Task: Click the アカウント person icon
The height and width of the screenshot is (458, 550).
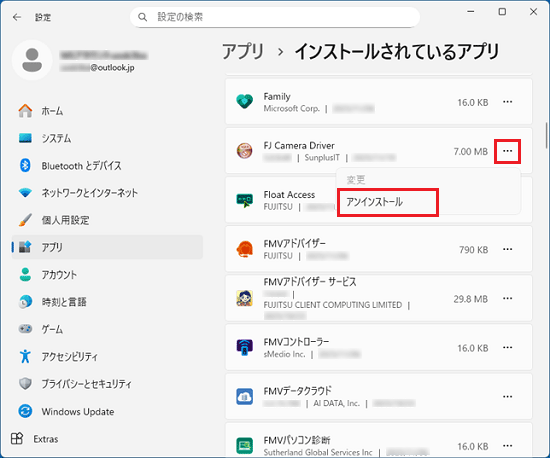Action: [25, 275]
